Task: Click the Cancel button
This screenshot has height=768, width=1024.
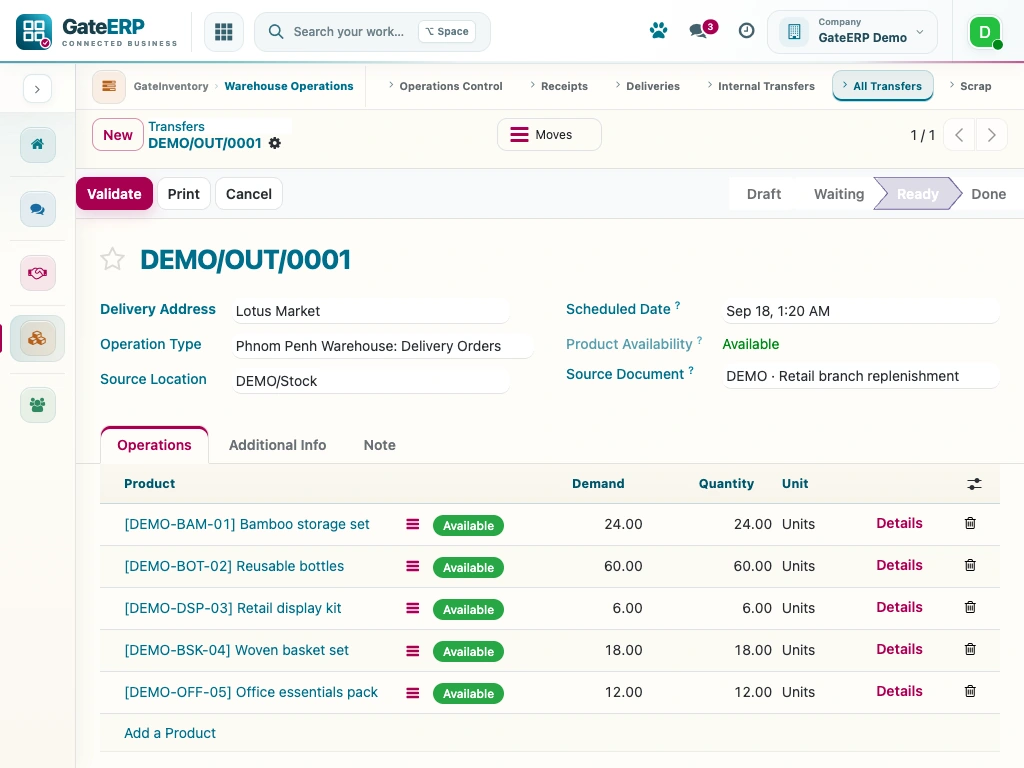Action: click(x=249, y=194)
